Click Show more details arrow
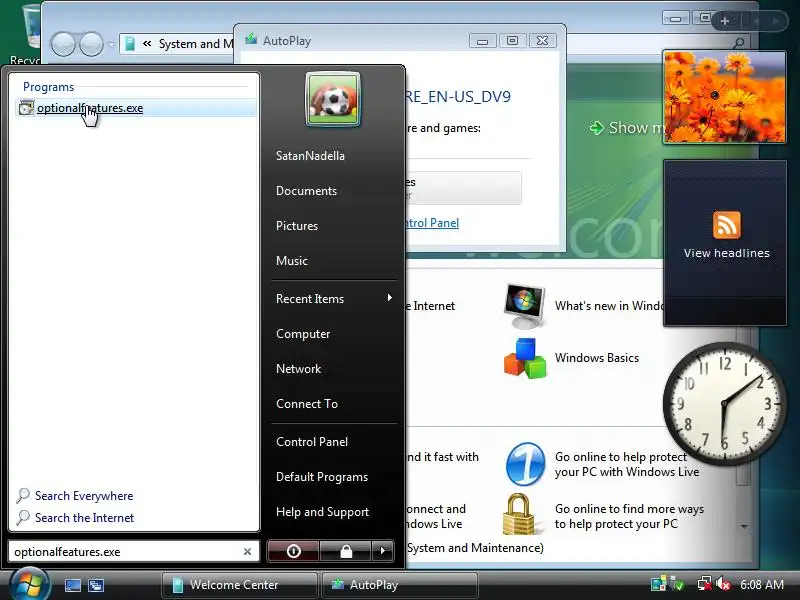The image size is (800, 600). tap(596, 128)
